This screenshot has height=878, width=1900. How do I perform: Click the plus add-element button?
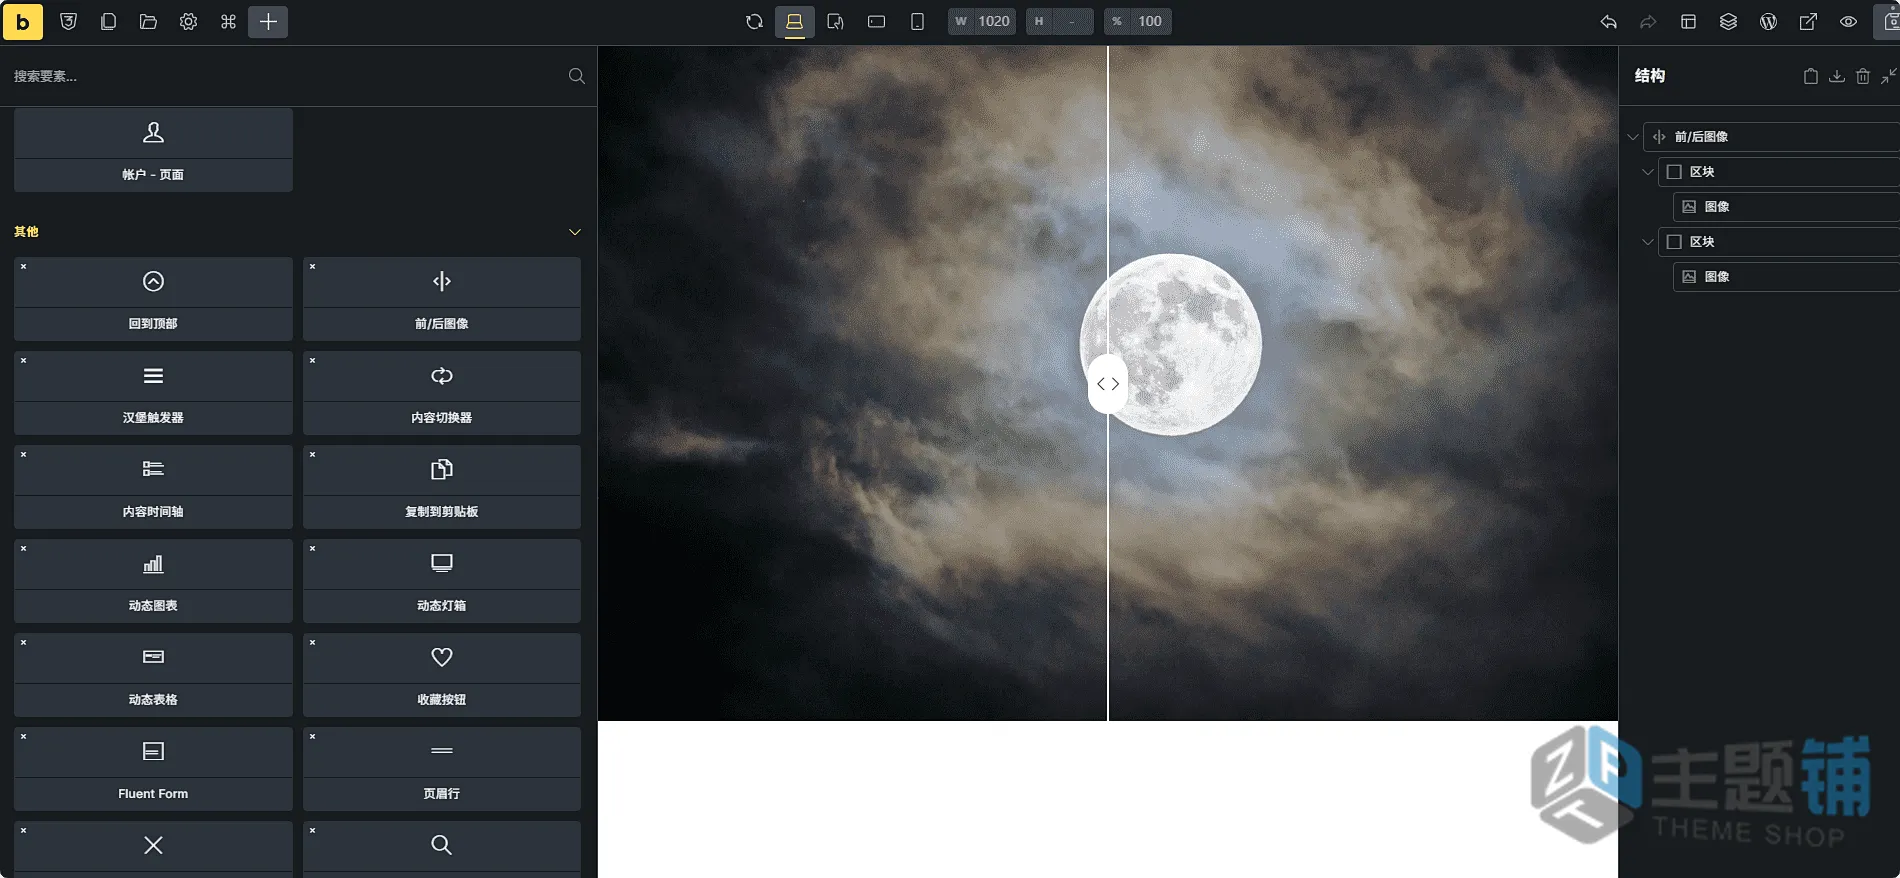coord(268,21)
